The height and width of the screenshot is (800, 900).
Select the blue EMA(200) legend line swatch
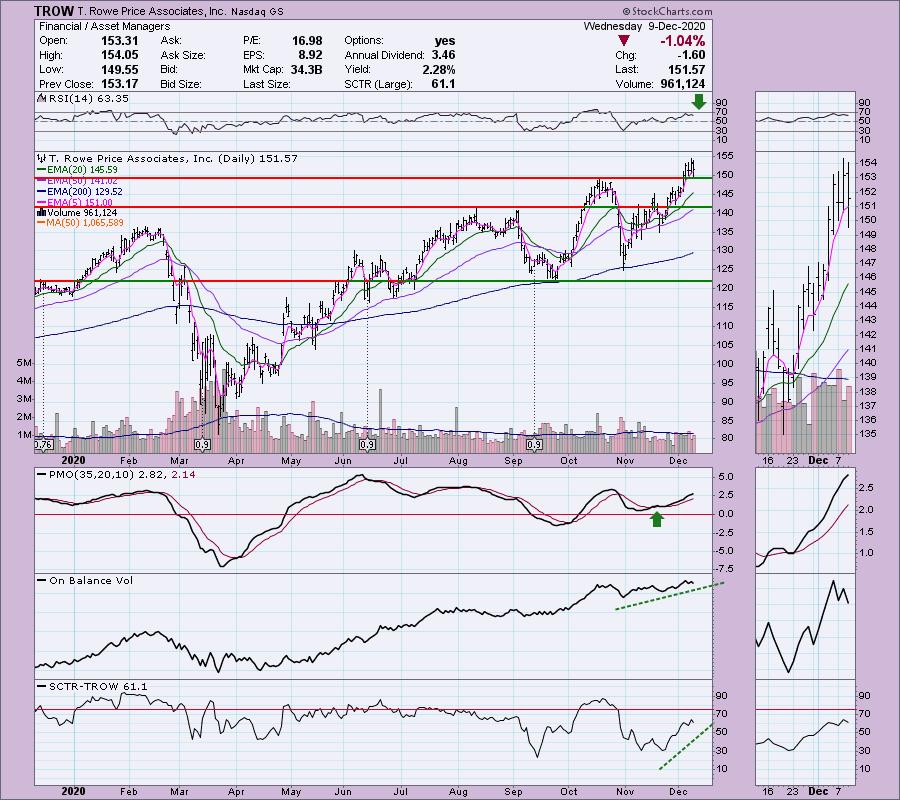(x=41, y=192)
